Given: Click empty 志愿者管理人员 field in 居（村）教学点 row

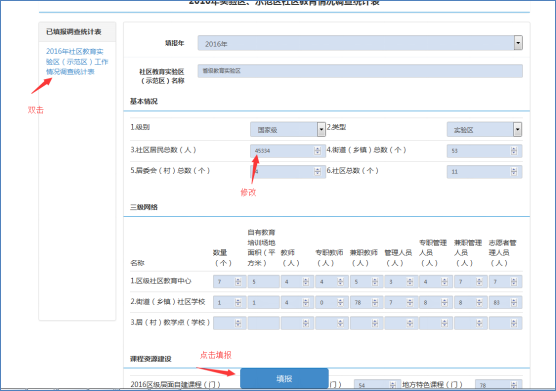Looking at the screenshot, I should (505, 323).
